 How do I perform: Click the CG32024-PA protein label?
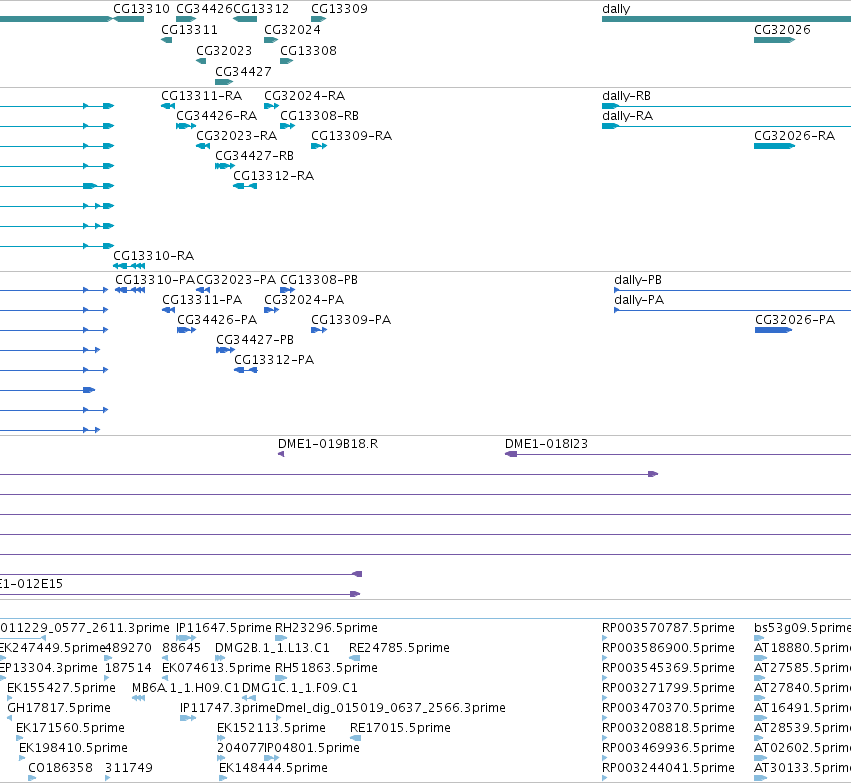304,300
